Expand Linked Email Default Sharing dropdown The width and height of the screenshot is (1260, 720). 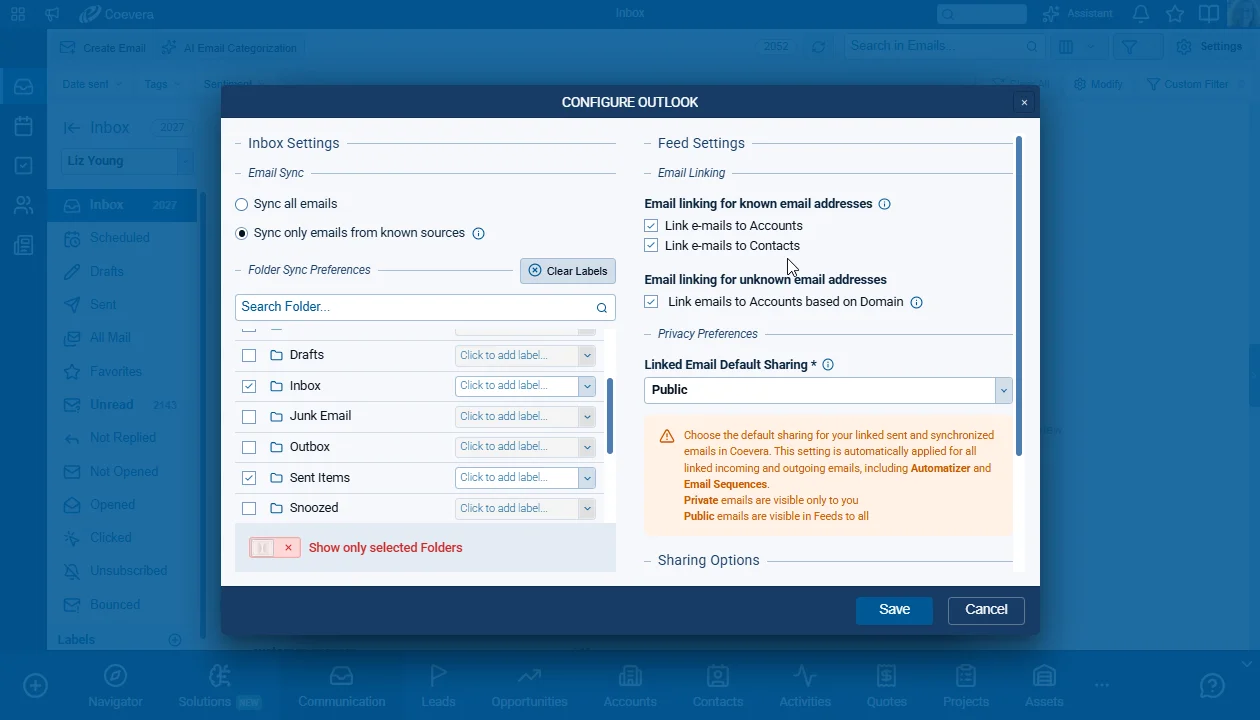1003,390
